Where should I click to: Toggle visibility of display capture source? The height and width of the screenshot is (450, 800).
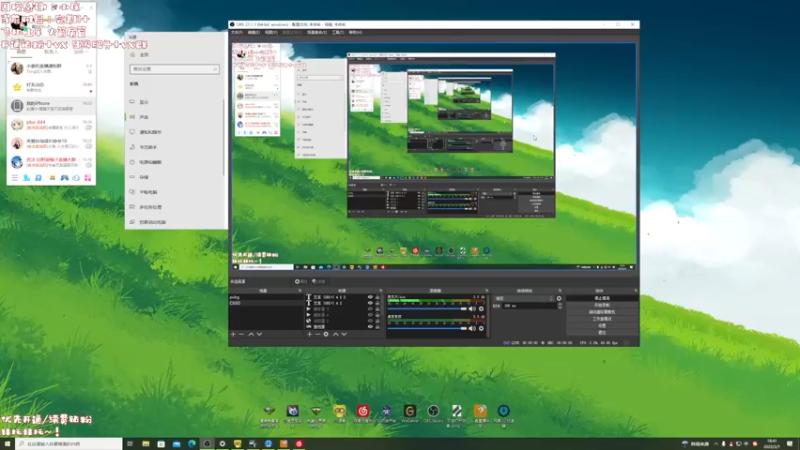tap(370, 327)
